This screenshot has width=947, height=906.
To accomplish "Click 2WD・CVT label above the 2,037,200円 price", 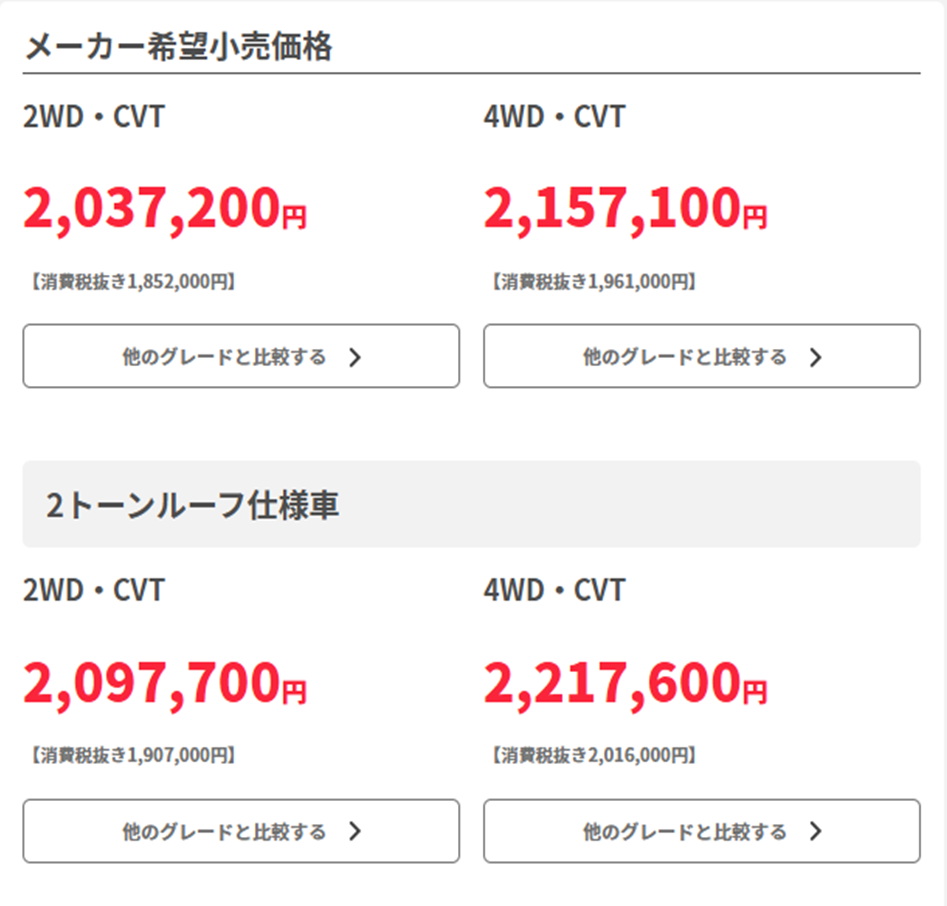I will point(94,117).
